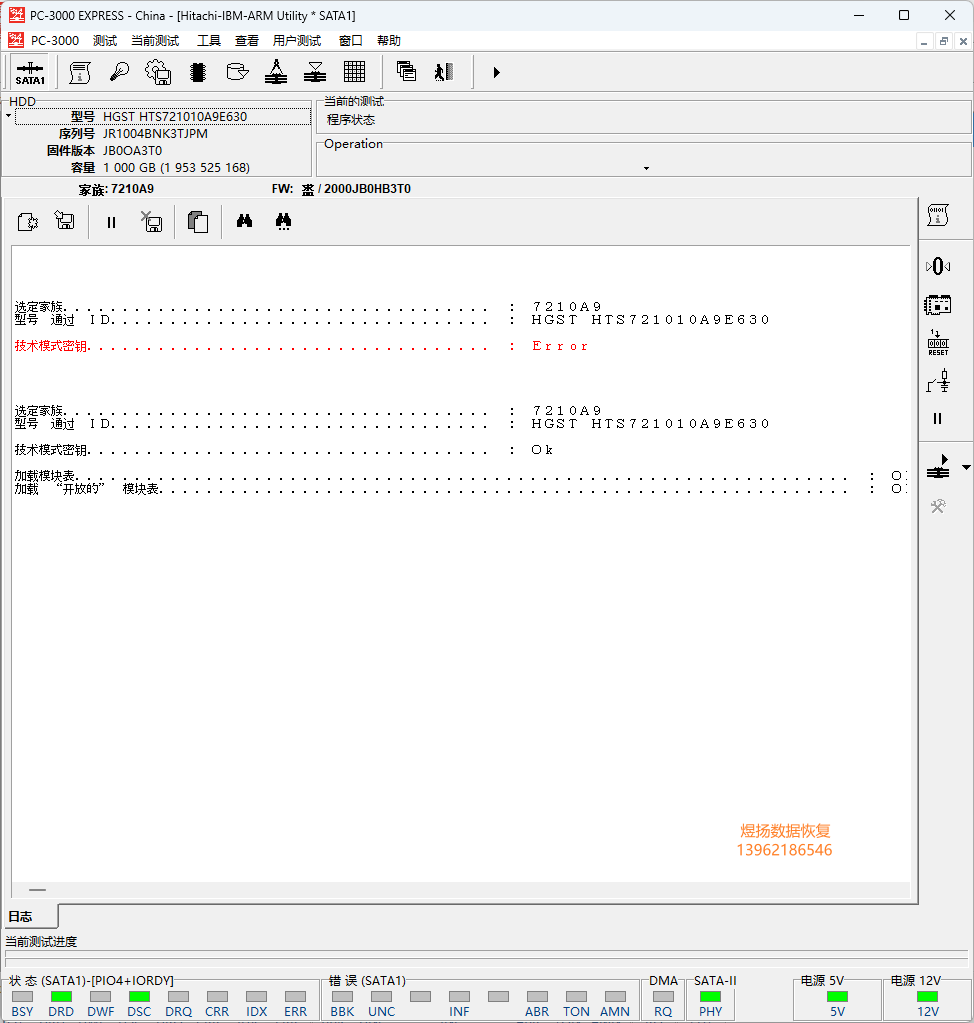
Task: Click the find next binoculars icon
Action: tap(283, 221)
